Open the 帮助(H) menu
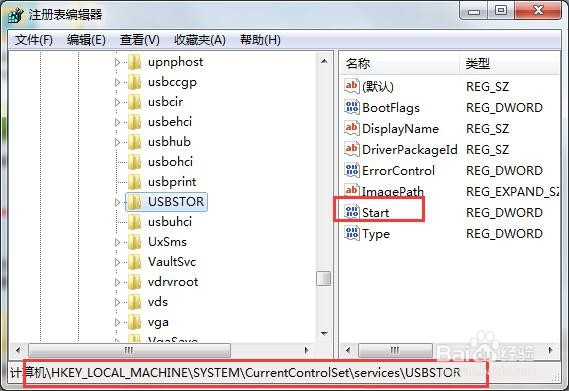The image size is (569, 391). tap(260, 40)
